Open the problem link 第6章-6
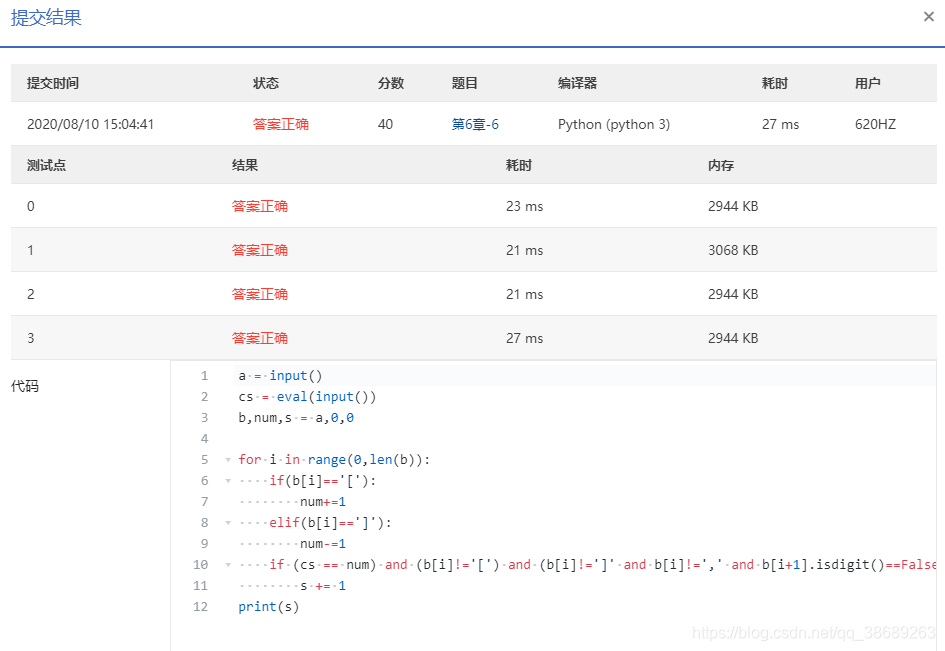Screen dimensions: 945x651 (477, 124)
